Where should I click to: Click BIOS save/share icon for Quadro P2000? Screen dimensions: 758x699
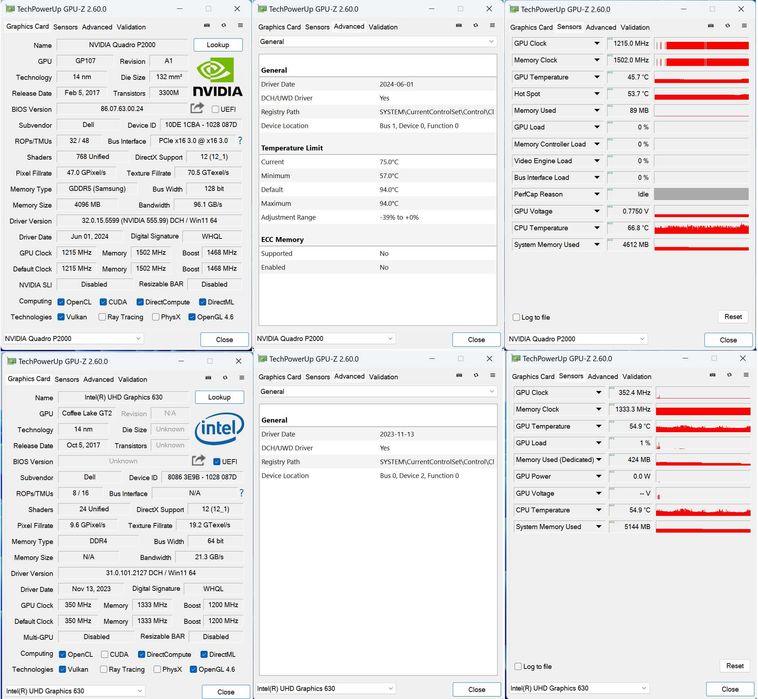(x=197, y=108)
